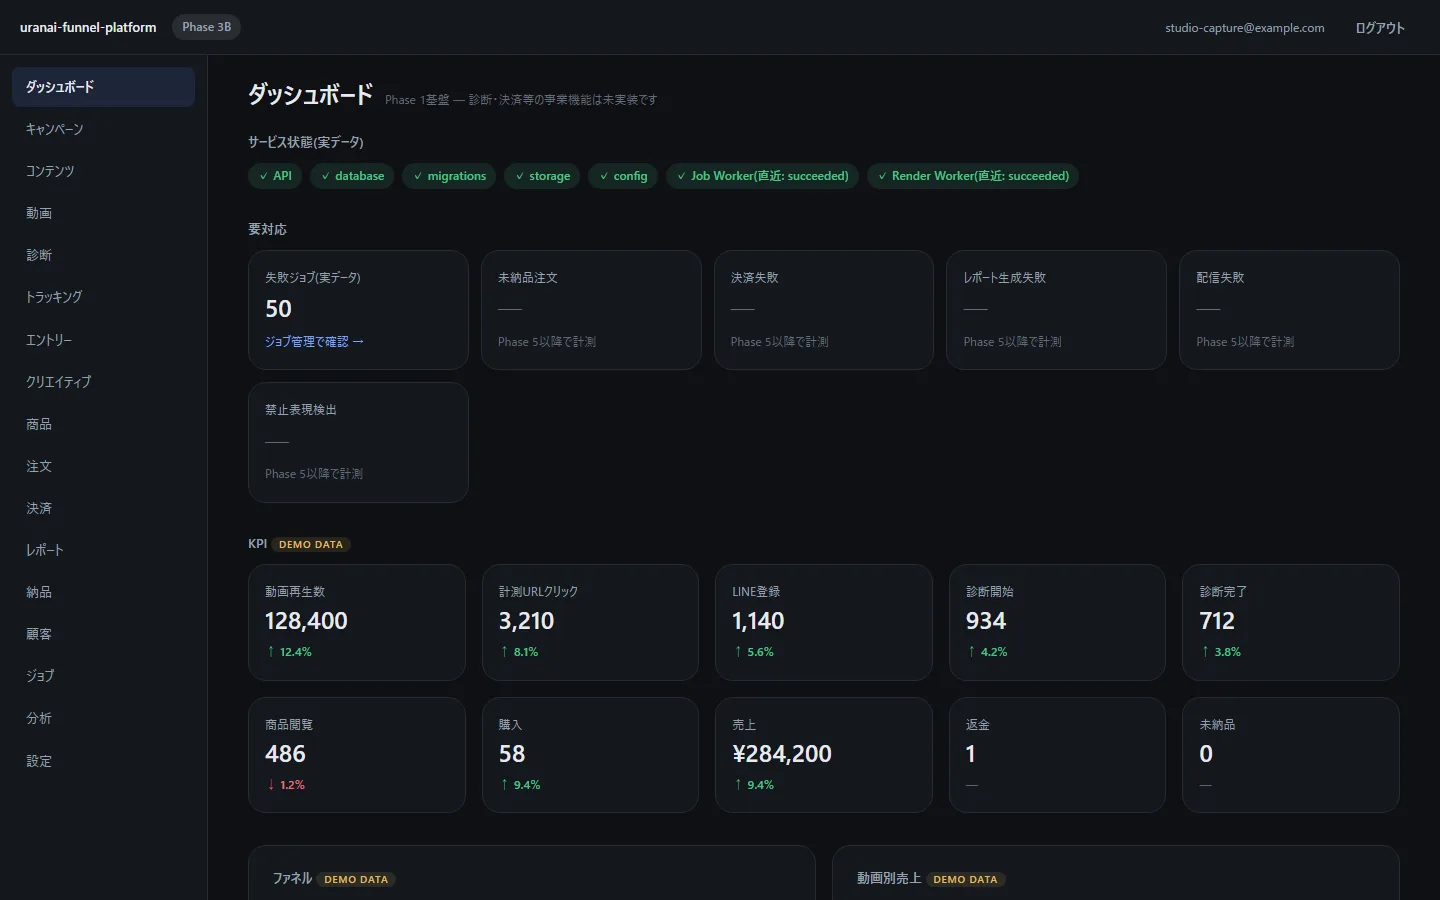Image resolution: width=1440 pixels, height=900 pixels.
Task: Click the 診断開始 value 934
Action: [986, 621]
